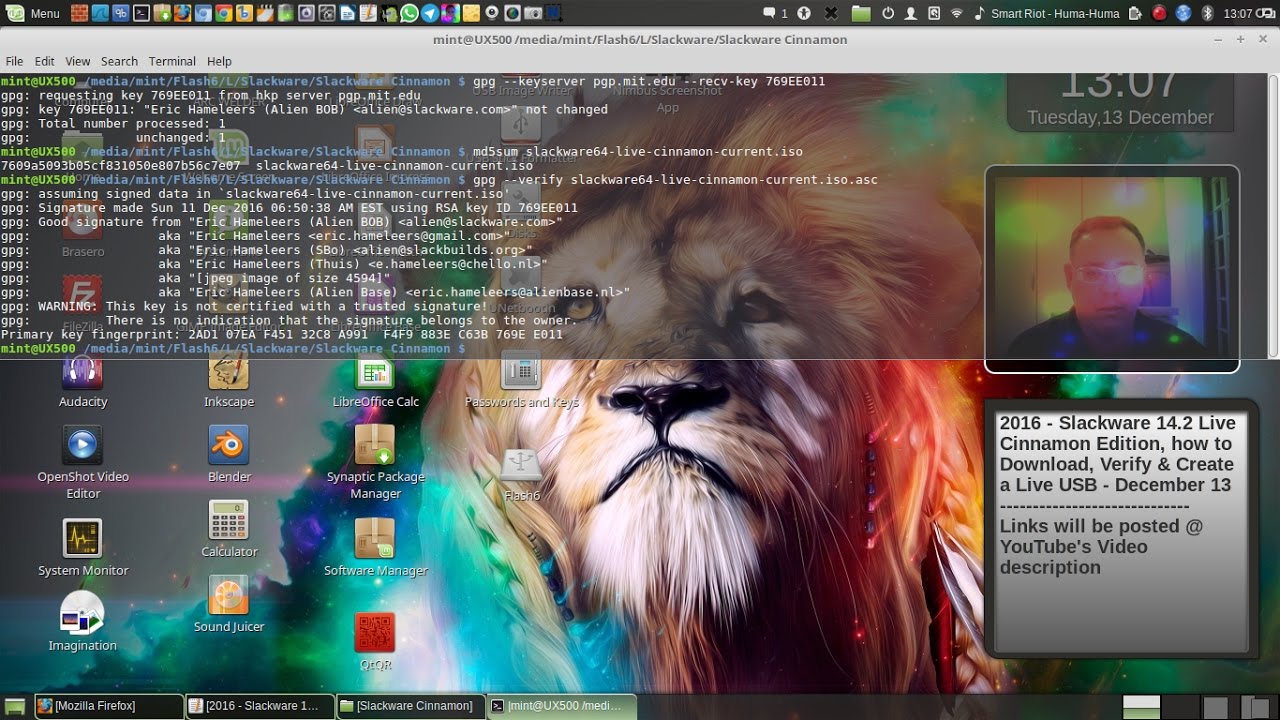
Task: Open sound applet showing Smart Riot - Huma-Huma
Action: point(1046,13)
